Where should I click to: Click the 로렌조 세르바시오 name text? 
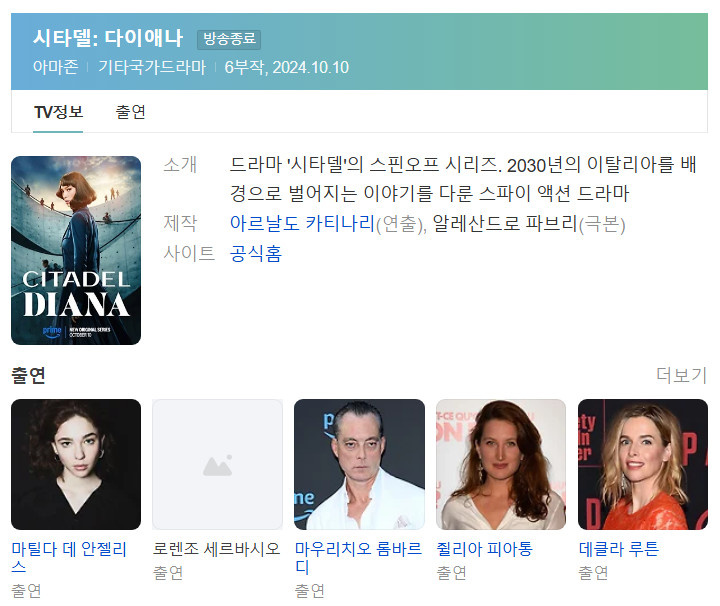(x=216, y=549)
